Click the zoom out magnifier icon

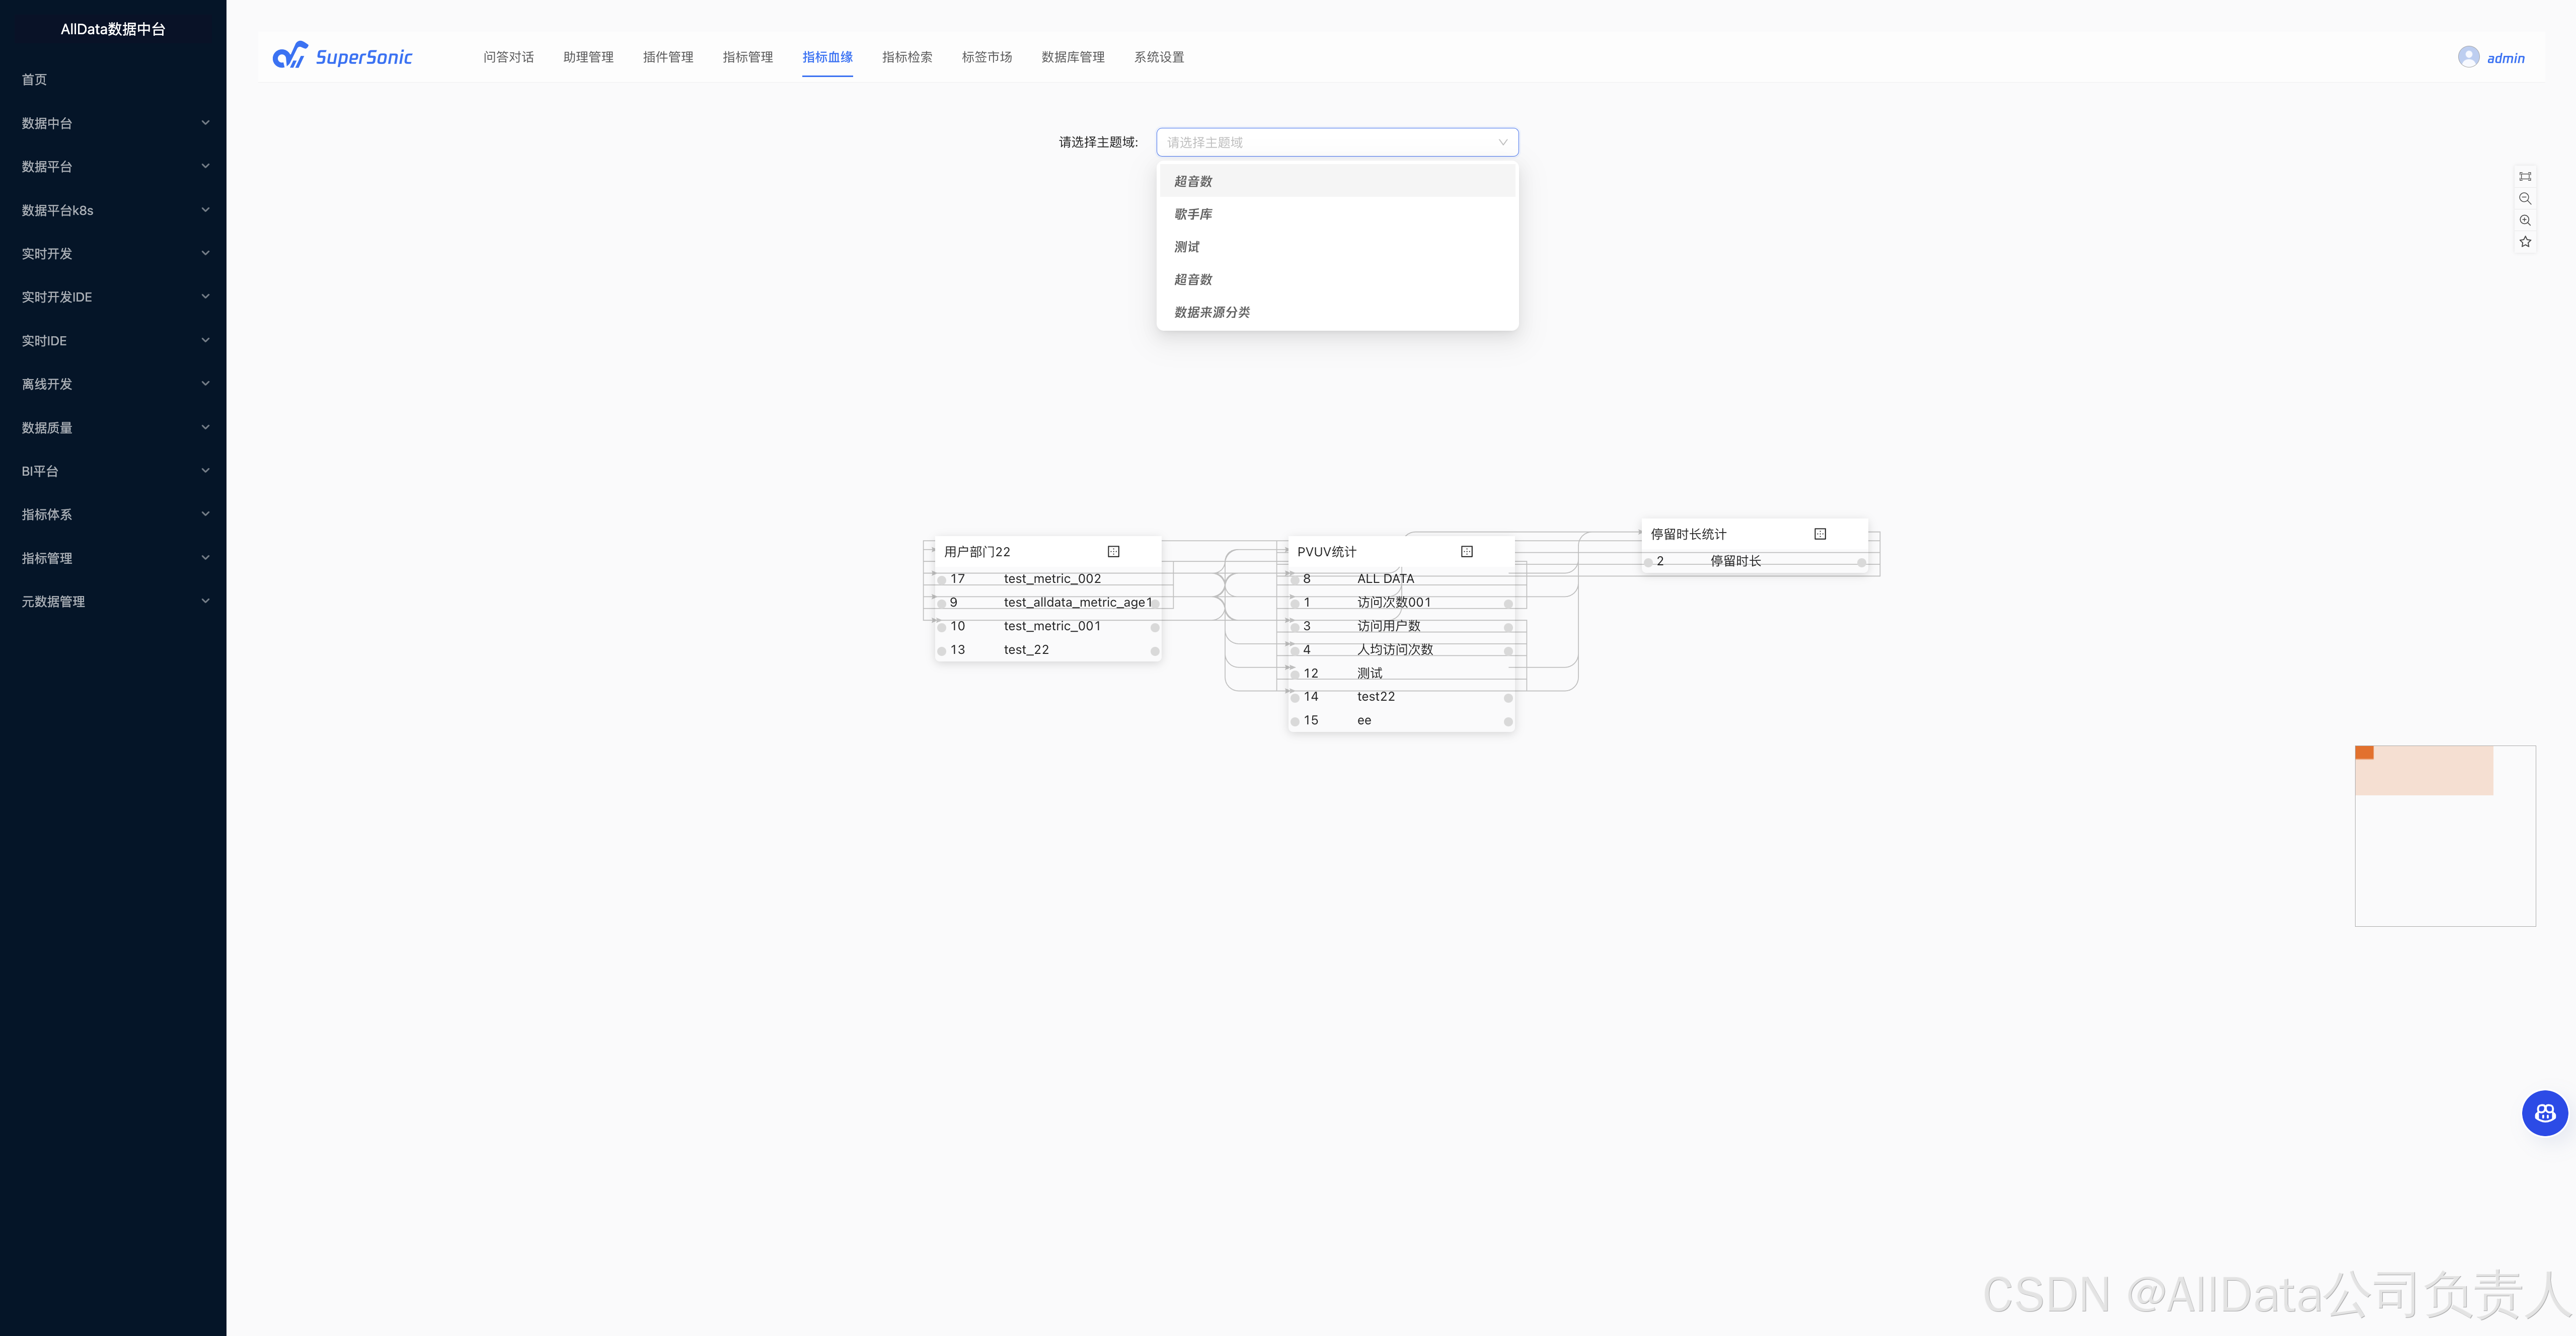coord(2525,198)
